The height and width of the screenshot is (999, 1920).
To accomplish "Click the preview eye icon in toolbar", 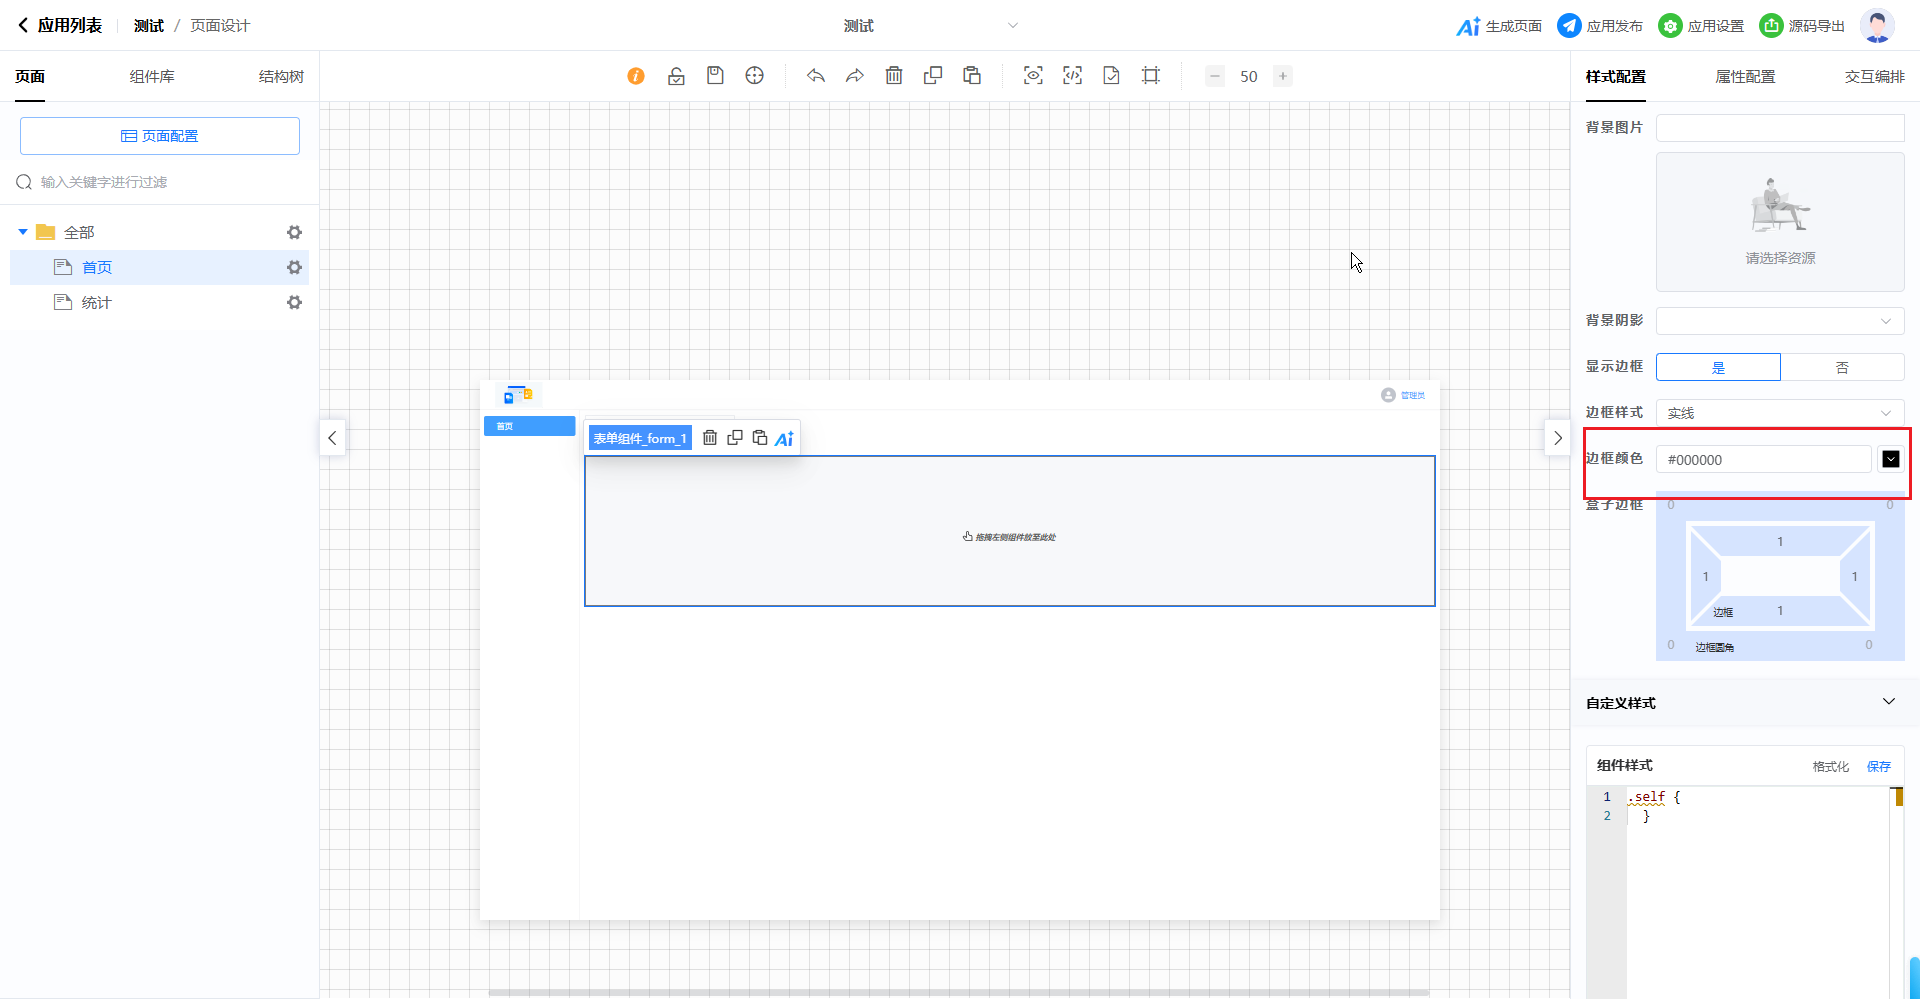I will (x=1033, y=76).
